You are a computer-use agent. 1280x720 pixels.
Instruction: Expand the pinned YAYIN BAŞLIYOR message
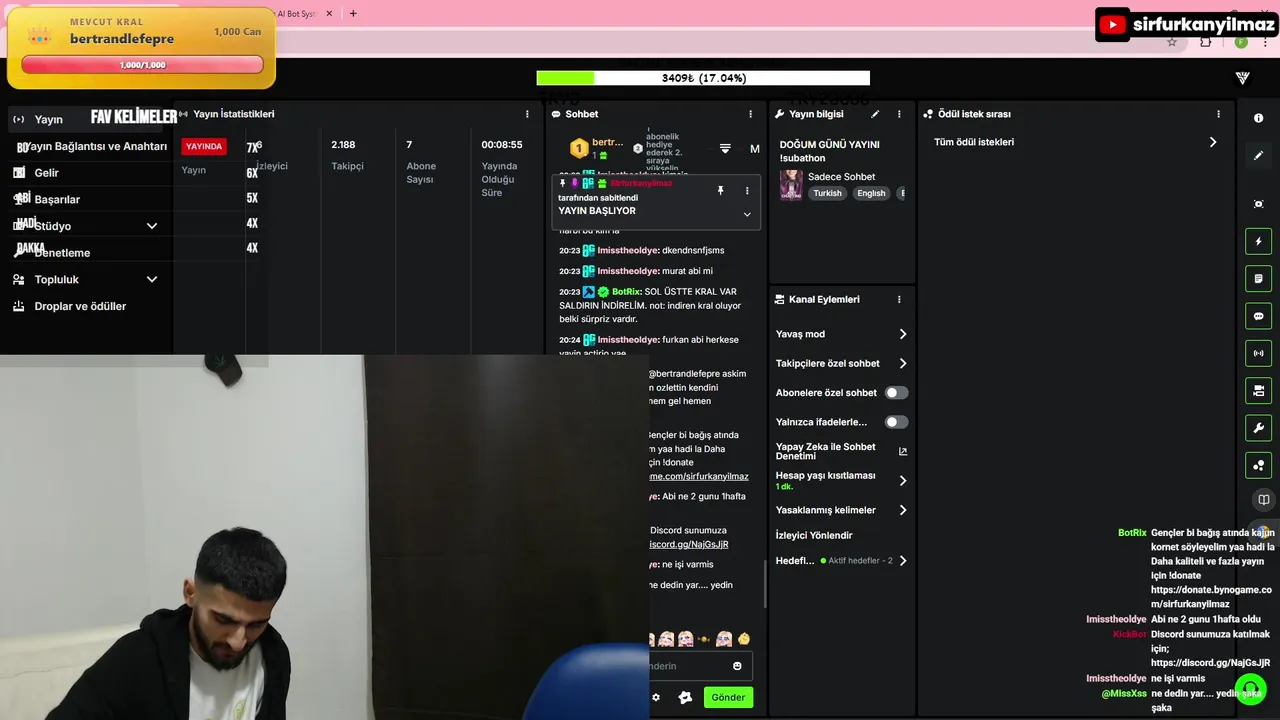click(x=746, y=214)
